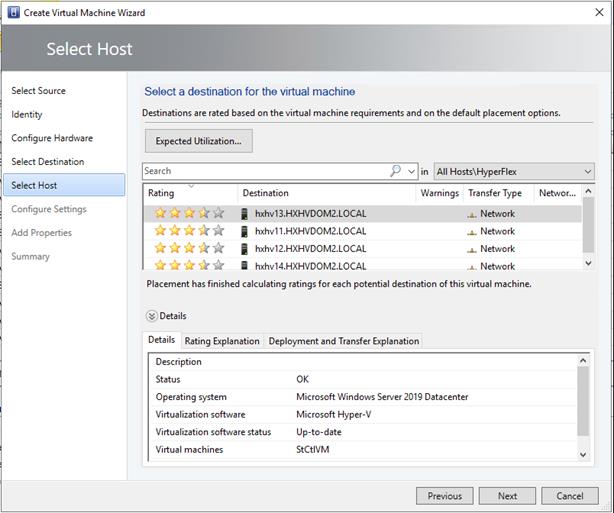Click the star rating for hxhv11
Viewport: 614px width, 513px height.
coord(190,231)
